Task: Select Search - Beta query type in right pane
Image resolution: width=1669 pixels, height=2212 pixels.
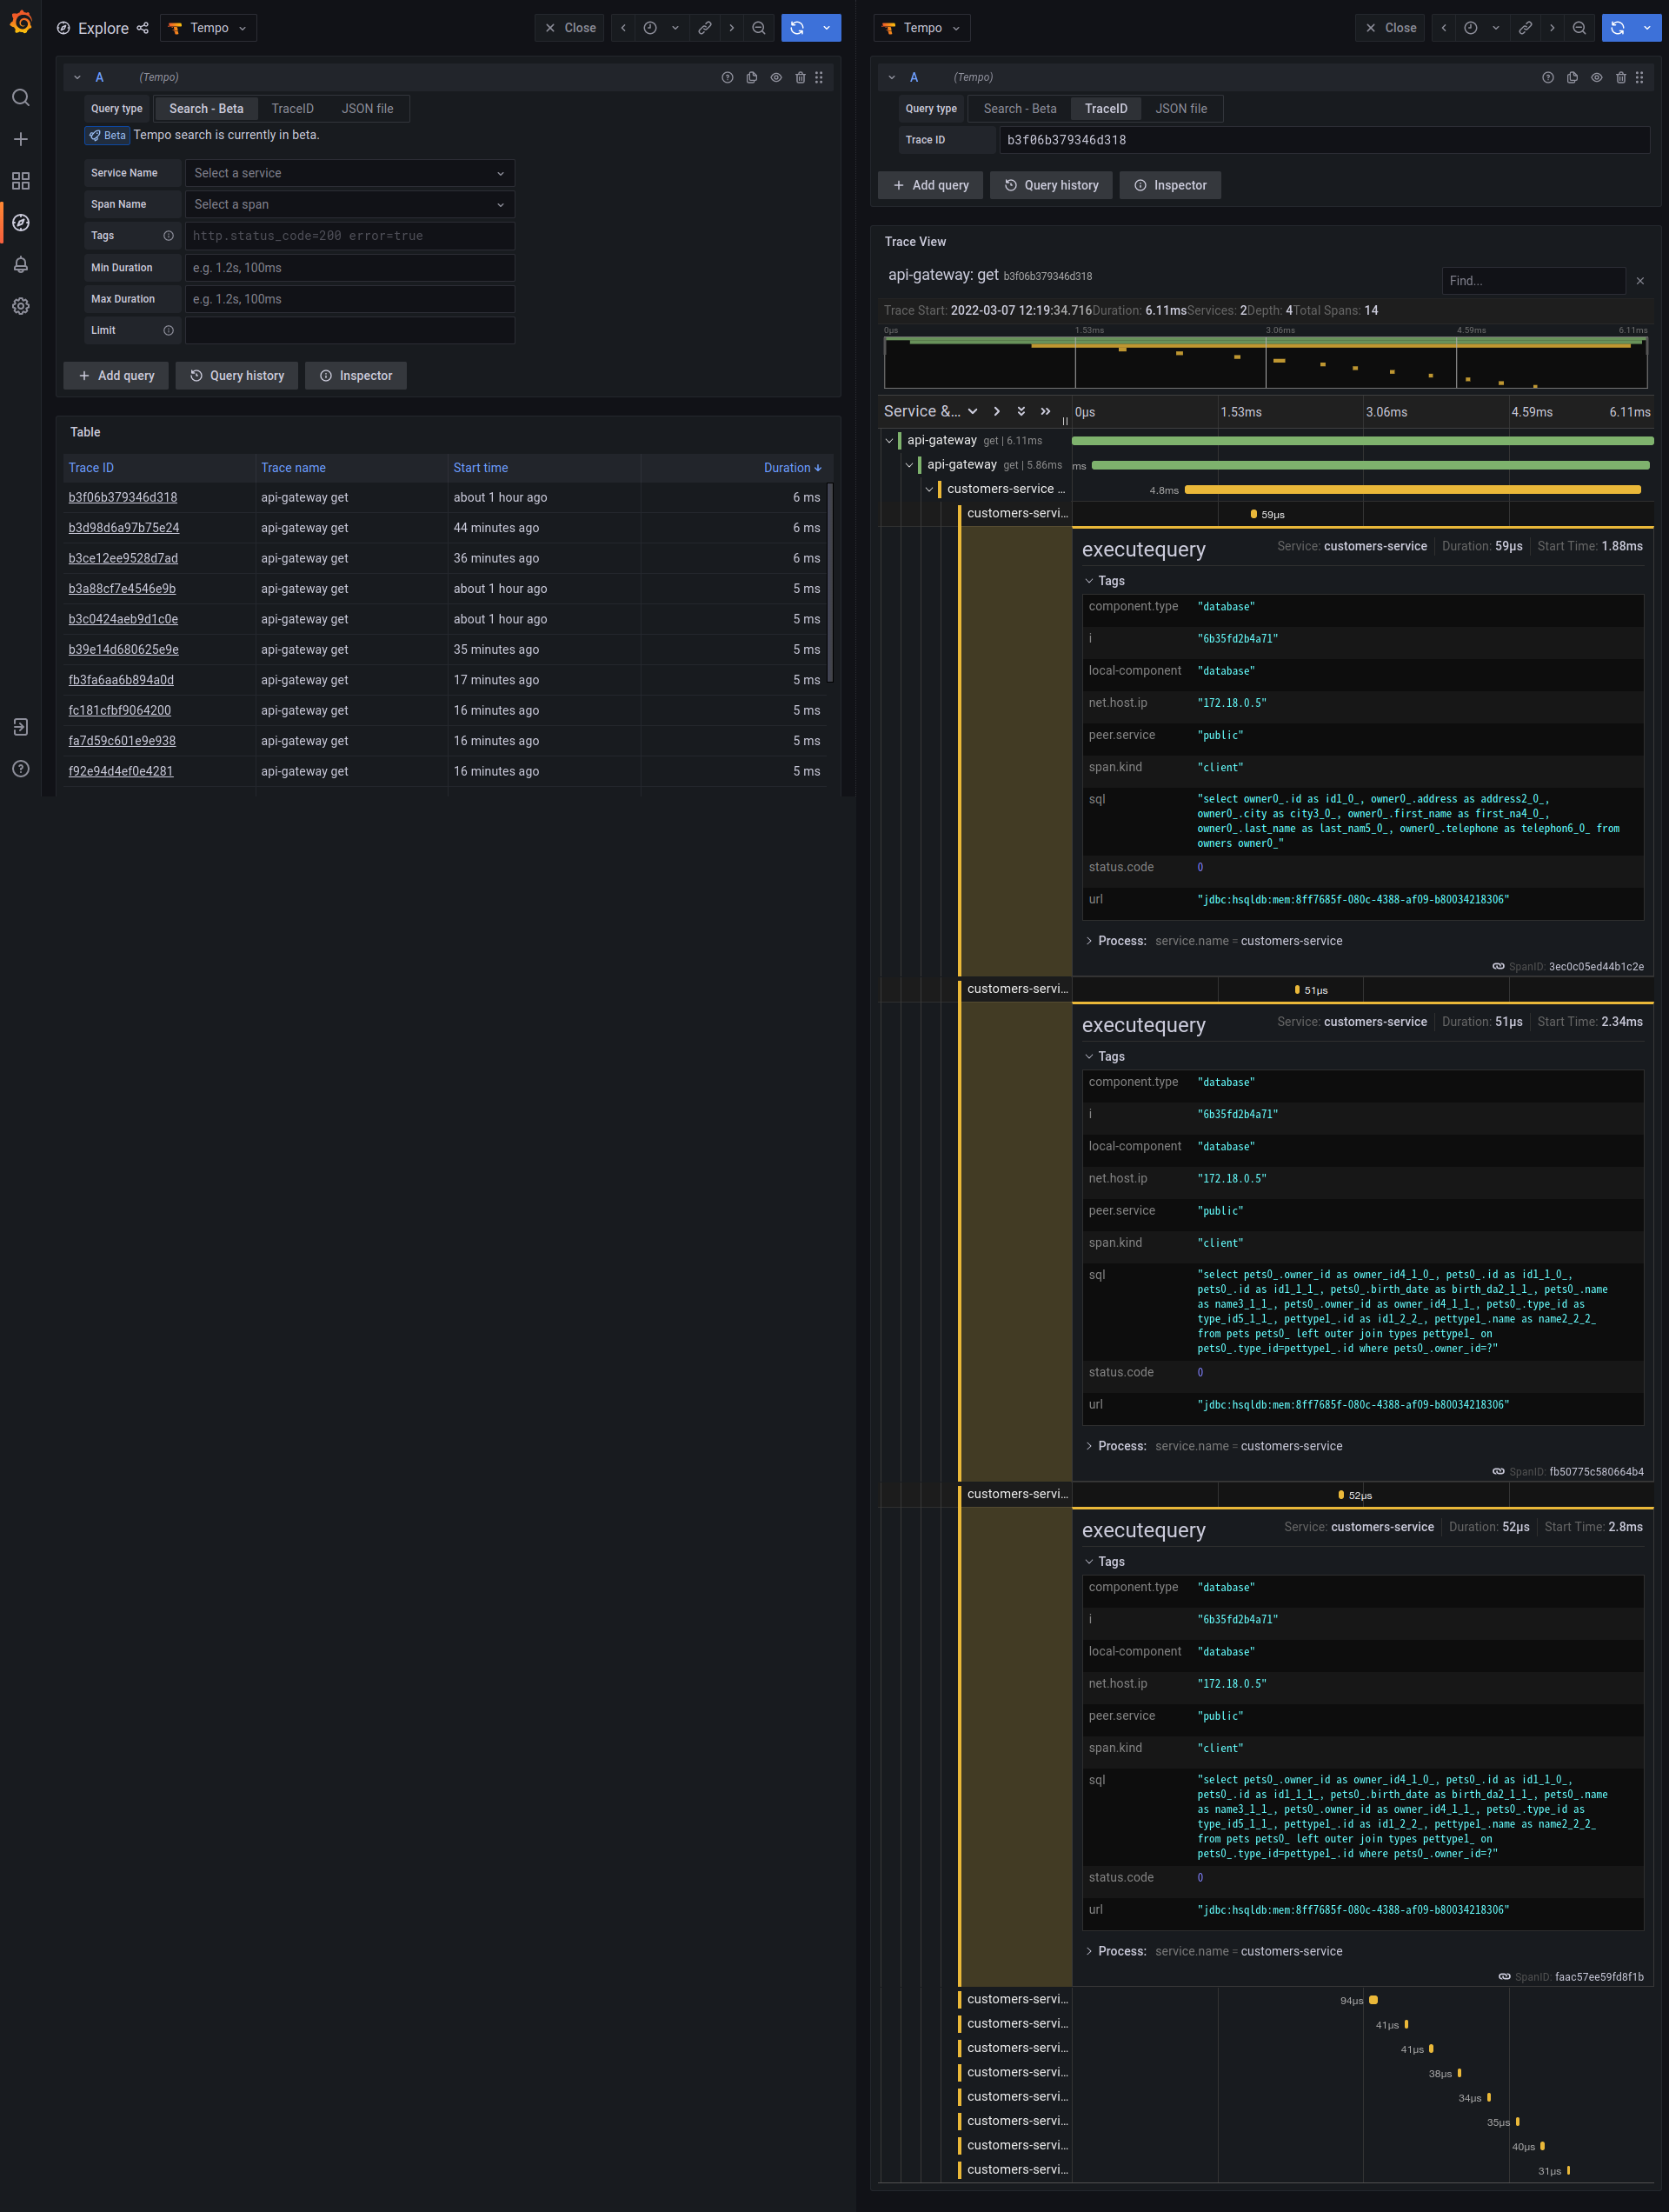Action: point(1019,109)
